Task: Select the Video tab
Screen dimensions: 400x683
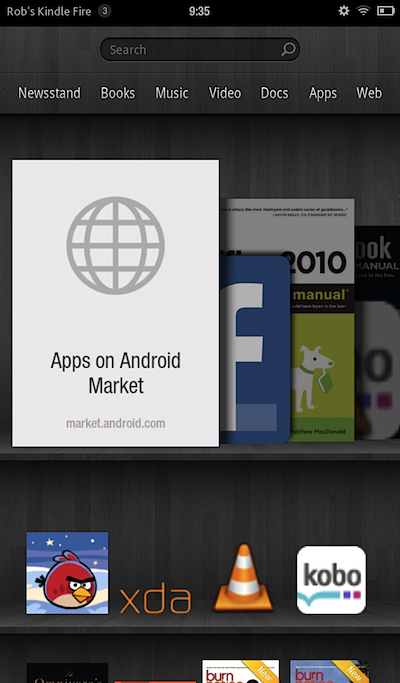Action: (x=225, y=93)
